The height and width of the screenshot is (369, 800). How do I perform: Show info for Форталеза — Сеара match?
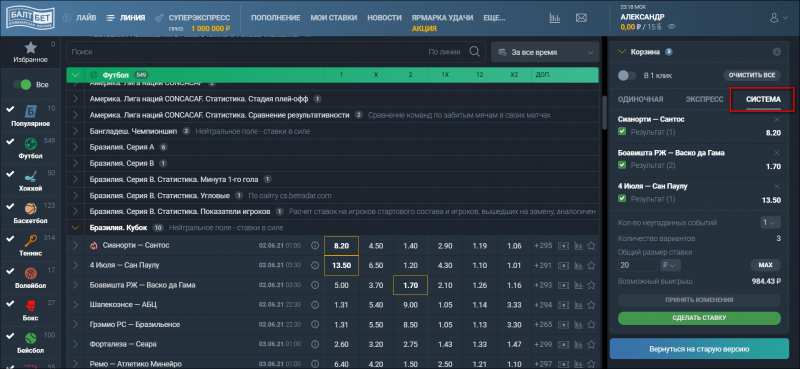point(315,344)
